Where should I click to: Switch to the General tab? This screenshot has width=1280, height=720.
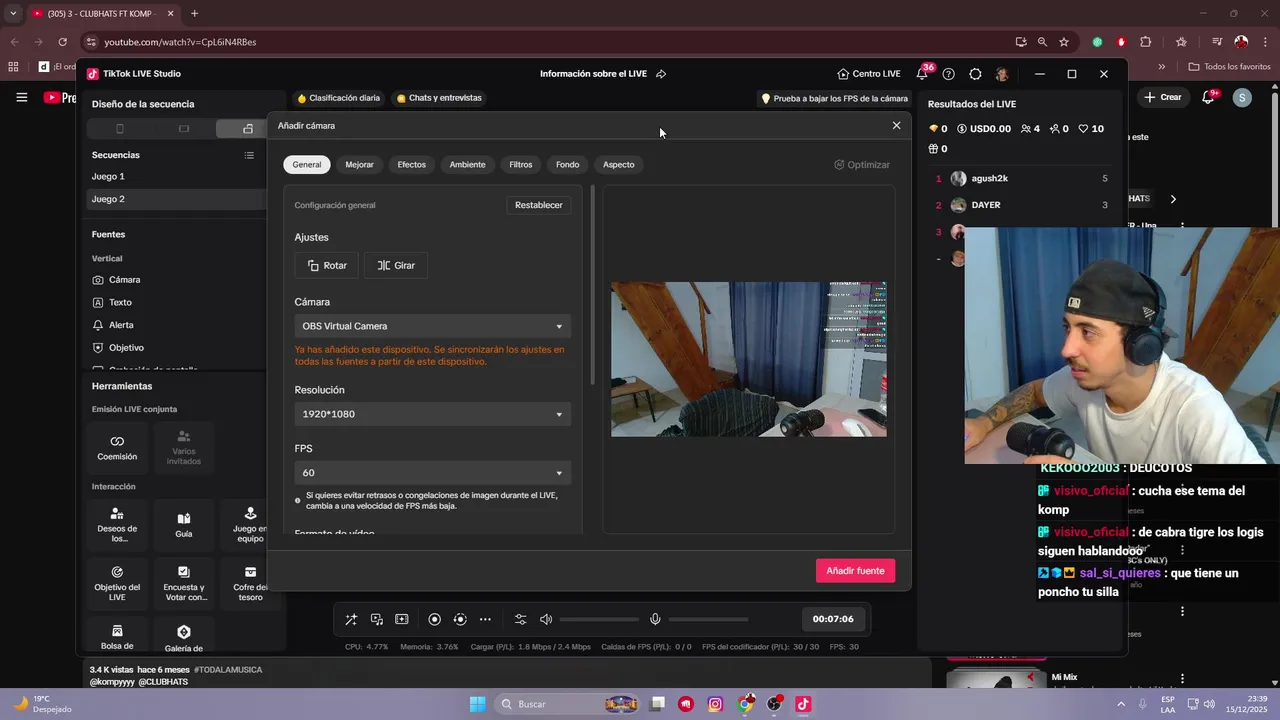pos(307,164)
